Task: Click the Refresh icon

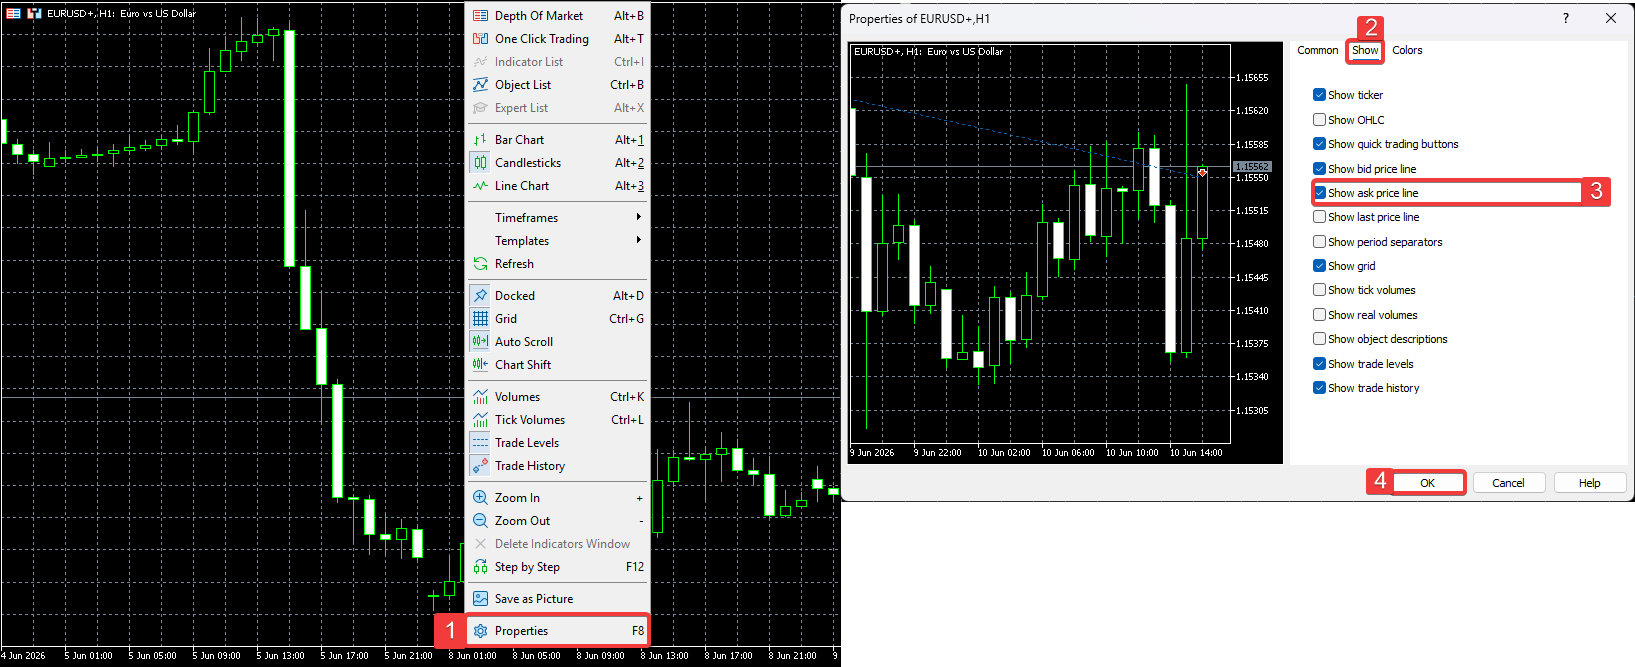Action: [480, 264]
